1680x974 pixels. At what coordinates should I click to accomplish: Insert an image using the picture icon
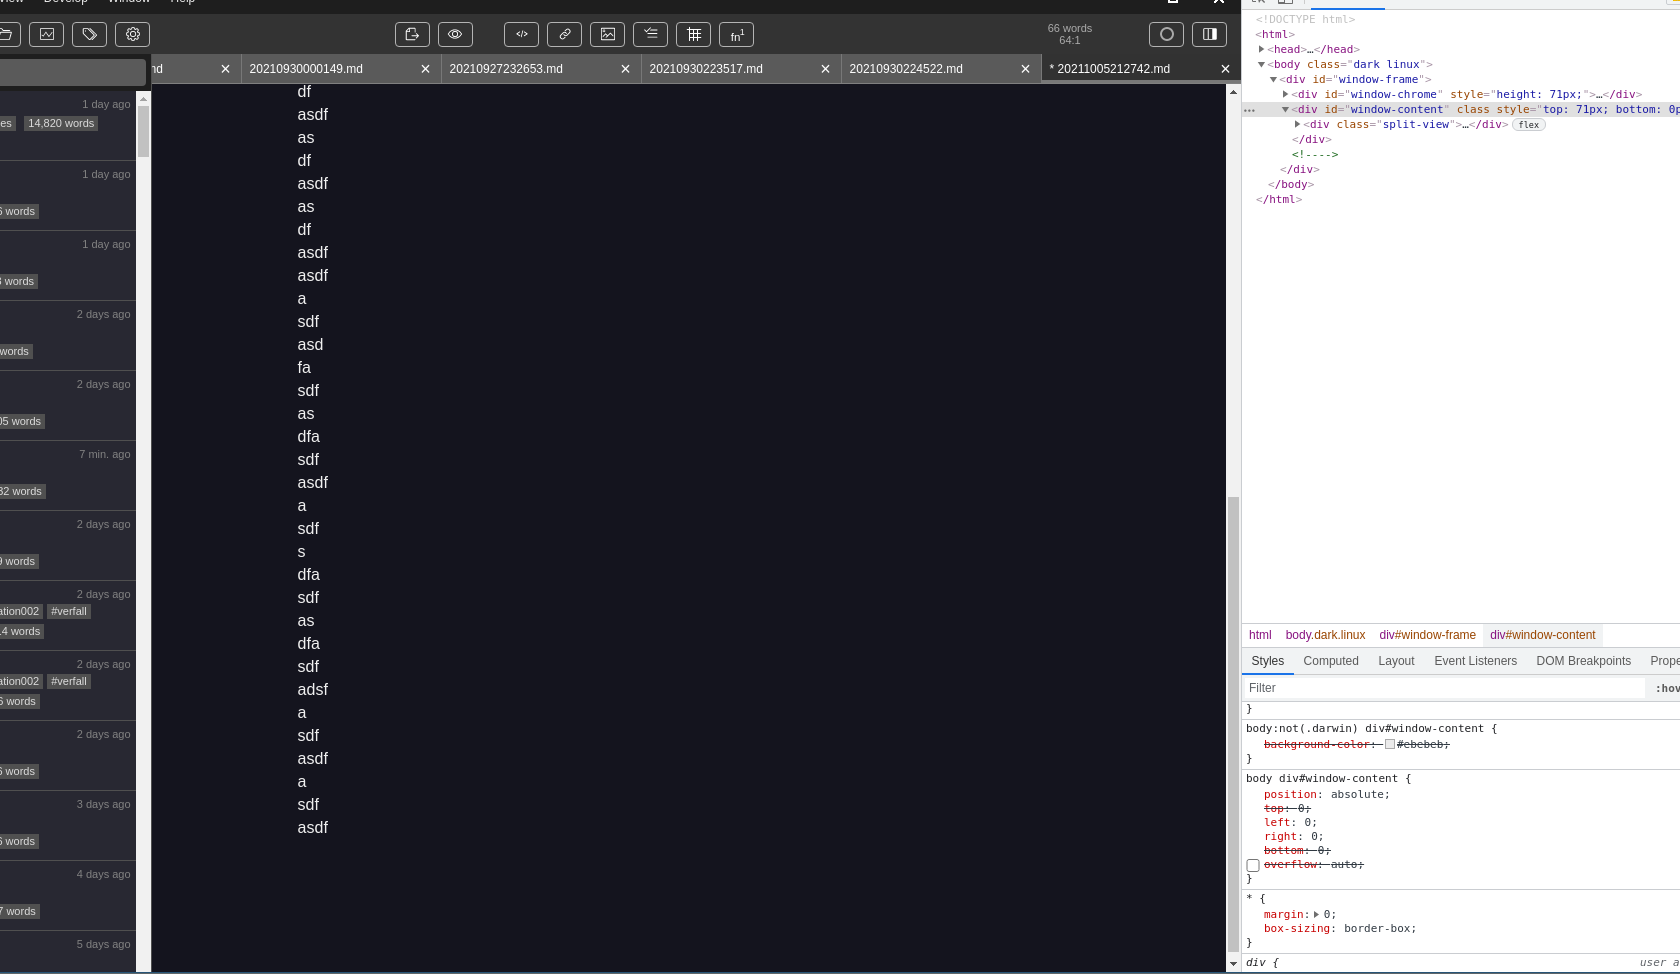pyautogui.click(x=608, y=34)
